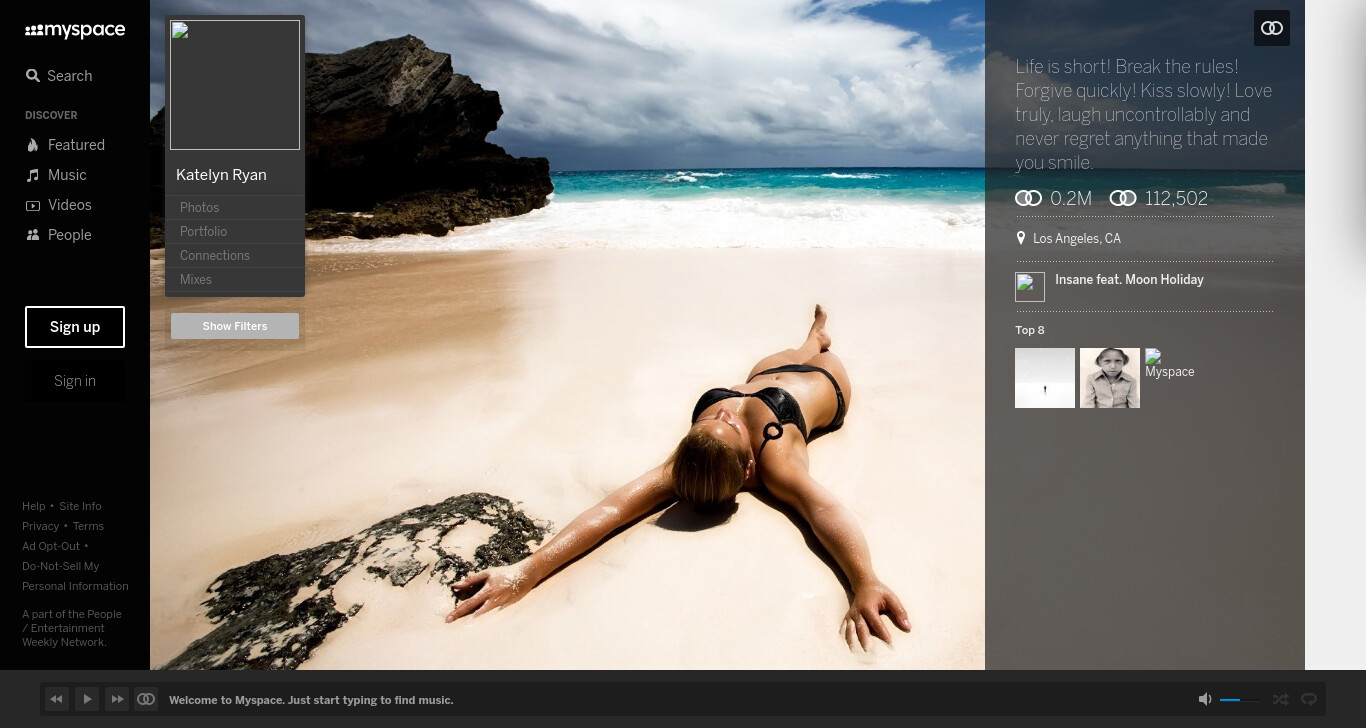The image size is (1366, 728).
Task: Click the Myspace logo
Action: (x=75, y=31)
